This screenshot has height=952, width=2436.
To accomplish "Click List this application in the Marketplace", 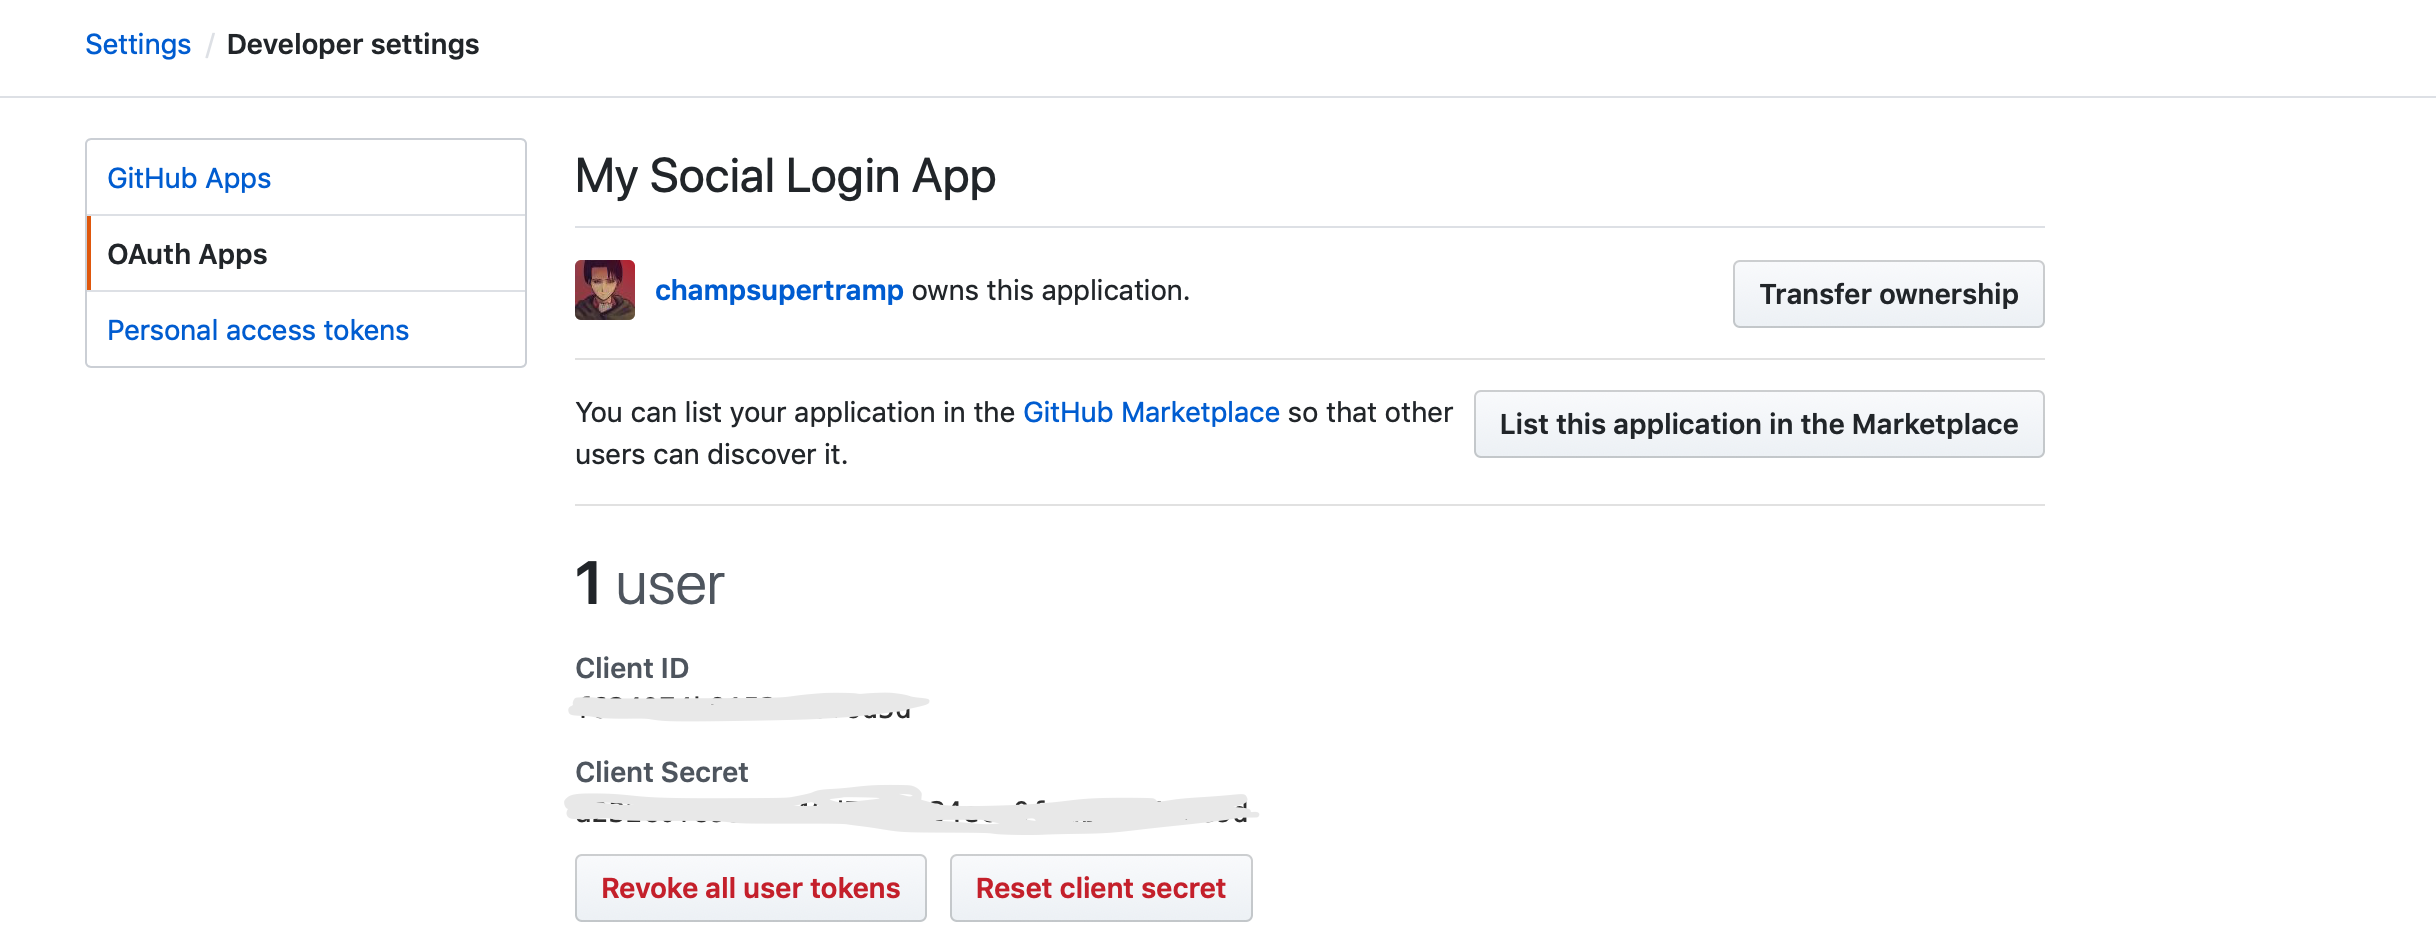I will [x=1759, y=424].
